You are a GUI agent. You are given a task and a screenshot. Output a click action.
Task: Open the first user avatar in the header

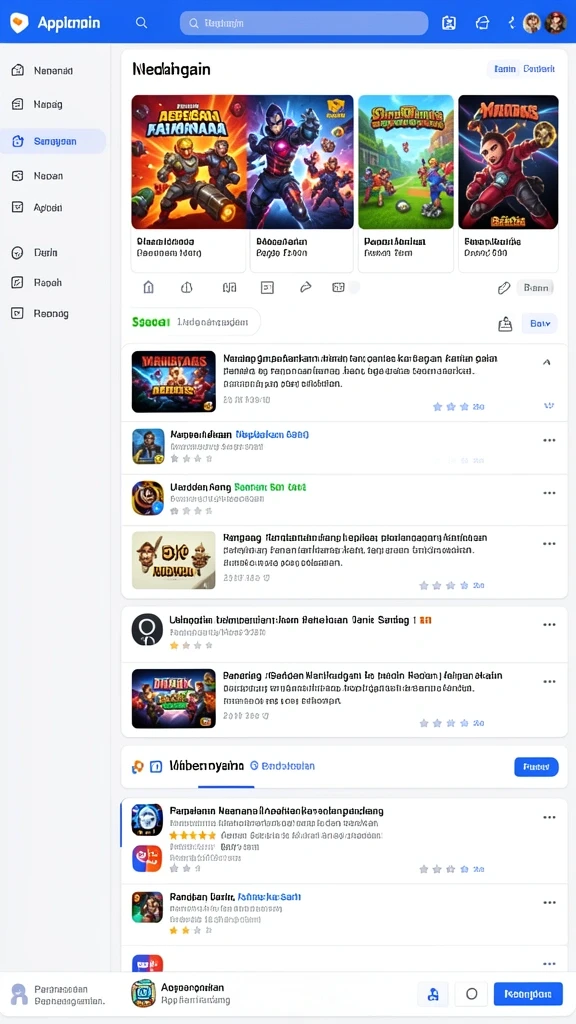tap(532, 23)
